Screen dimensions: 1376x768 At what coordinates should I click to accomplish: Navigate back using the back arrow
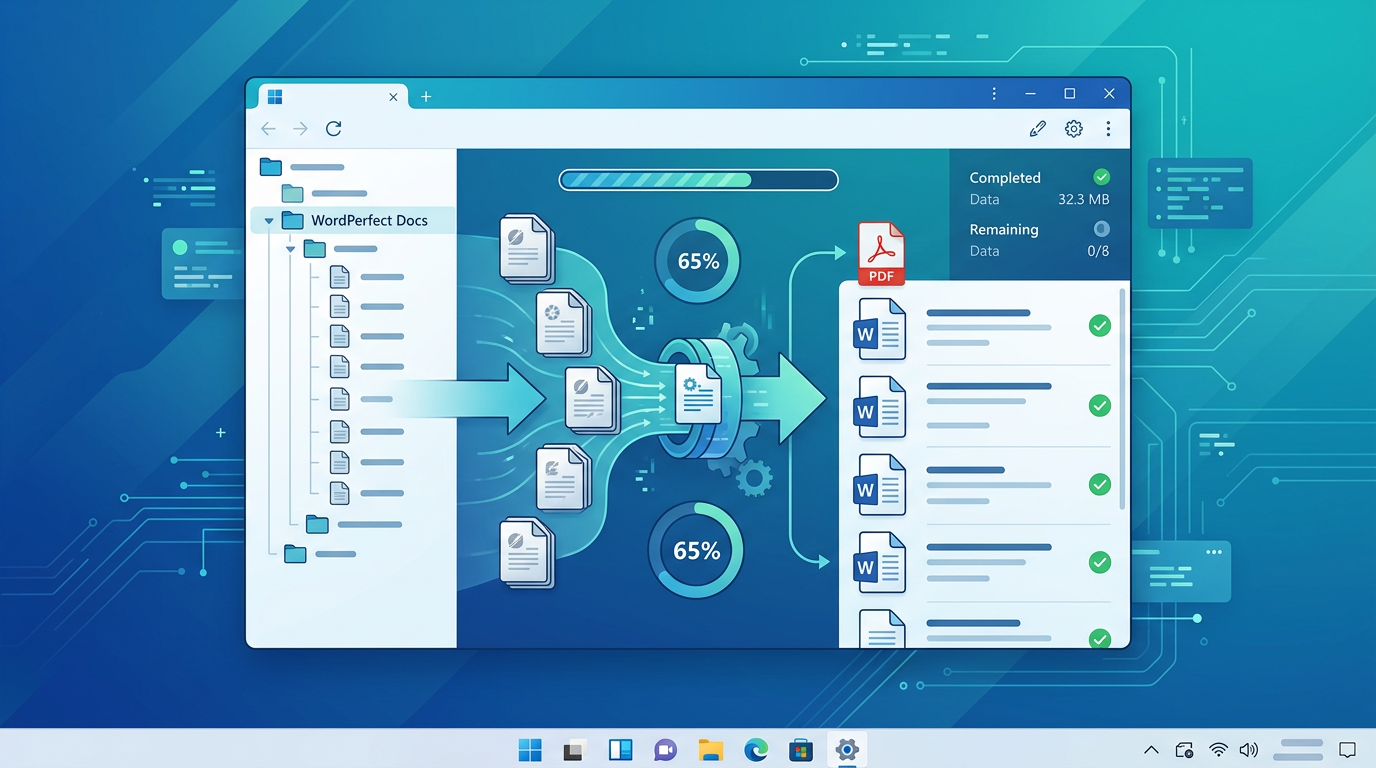point(267,128)
